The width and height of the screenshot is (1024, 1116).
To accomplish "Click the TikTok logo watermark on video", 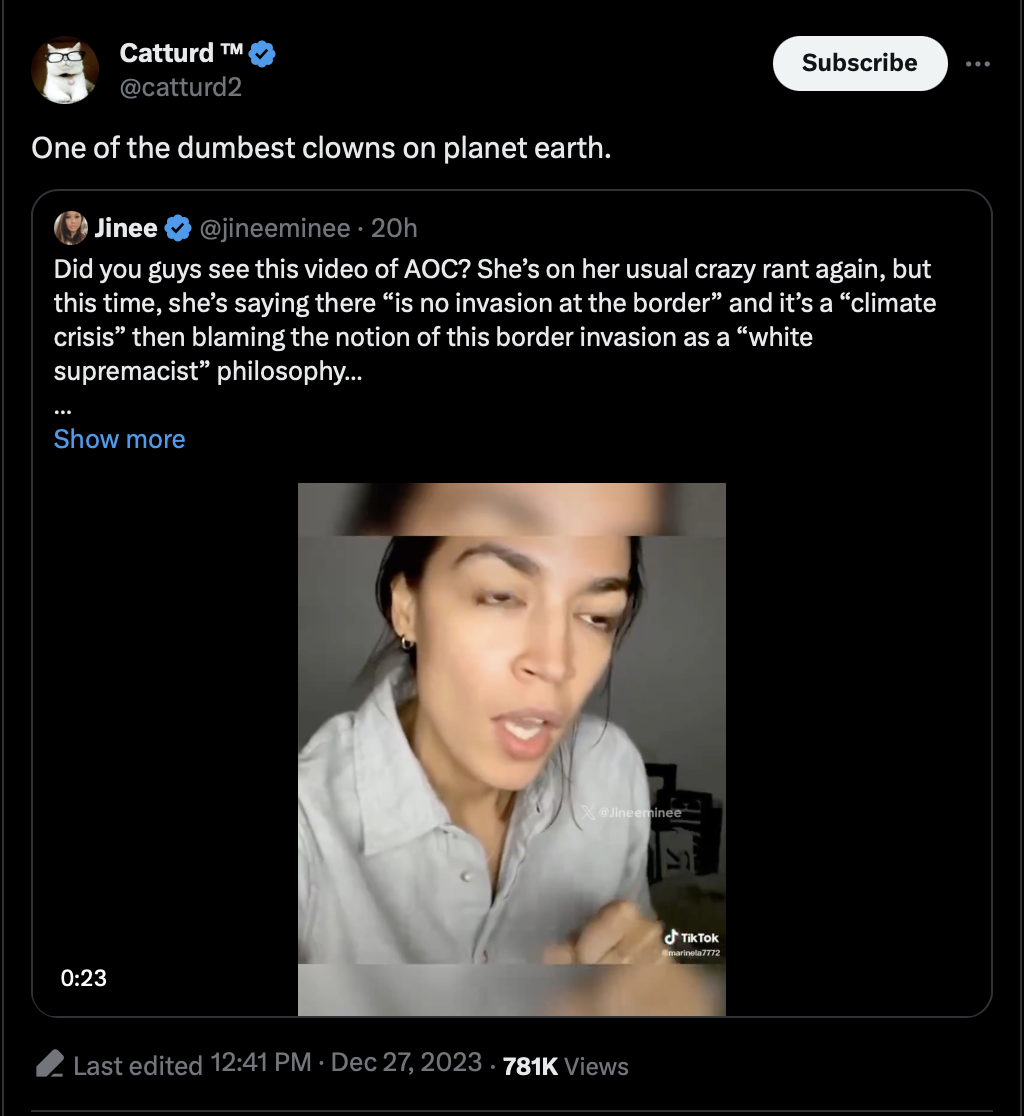I will pos(691,938).
